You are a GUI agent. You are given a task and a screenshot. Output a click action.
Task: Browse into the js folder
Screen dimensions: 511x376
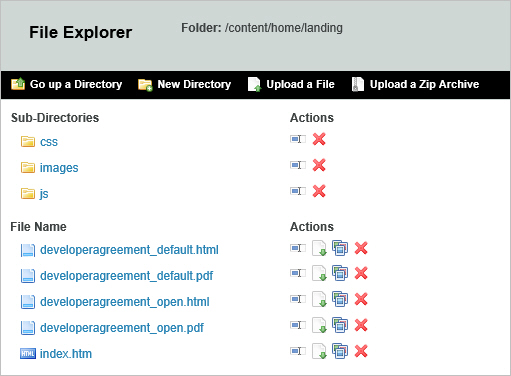(44, 194)
